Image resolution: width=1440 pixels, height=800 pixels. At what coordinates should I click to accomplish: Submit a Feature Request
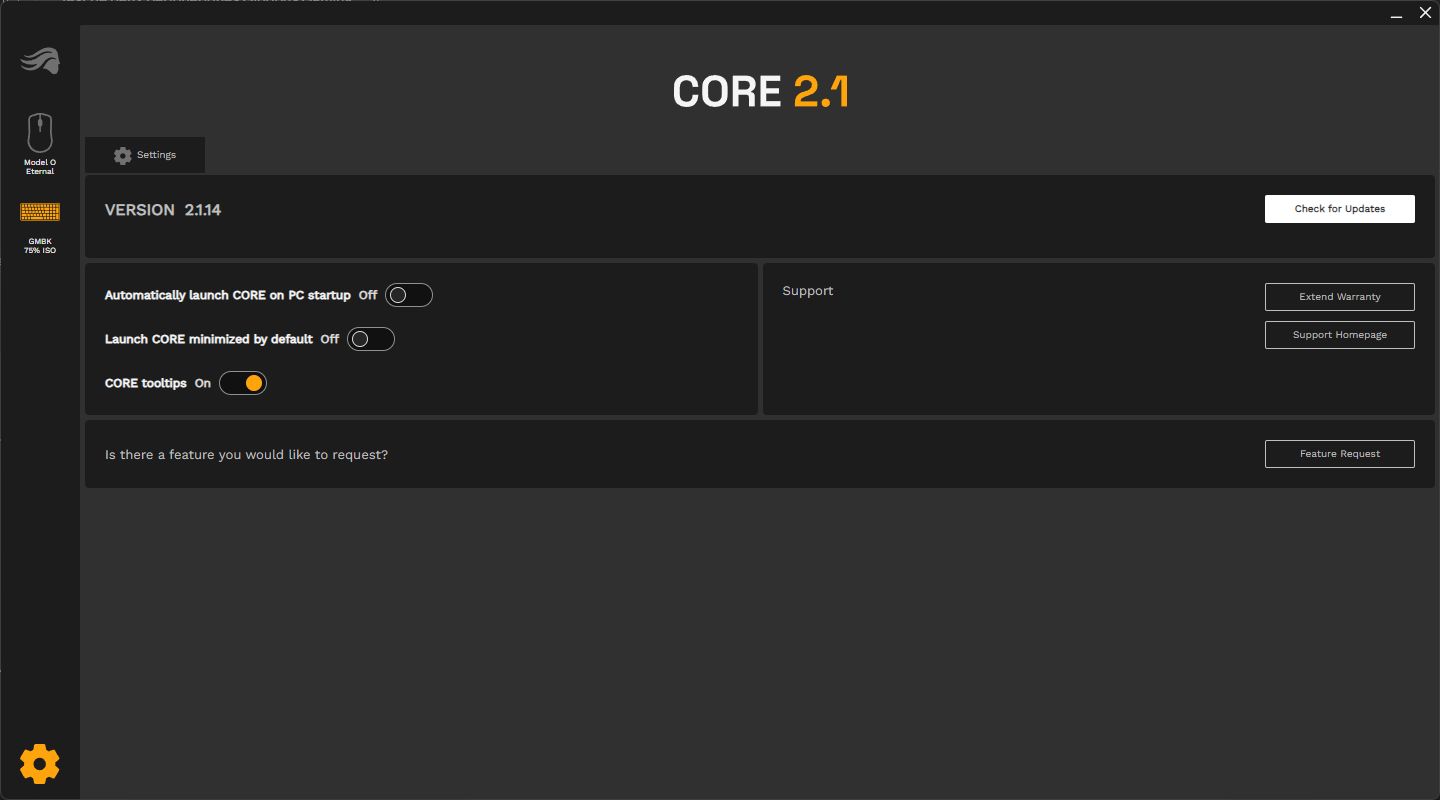coord(1340,454)
